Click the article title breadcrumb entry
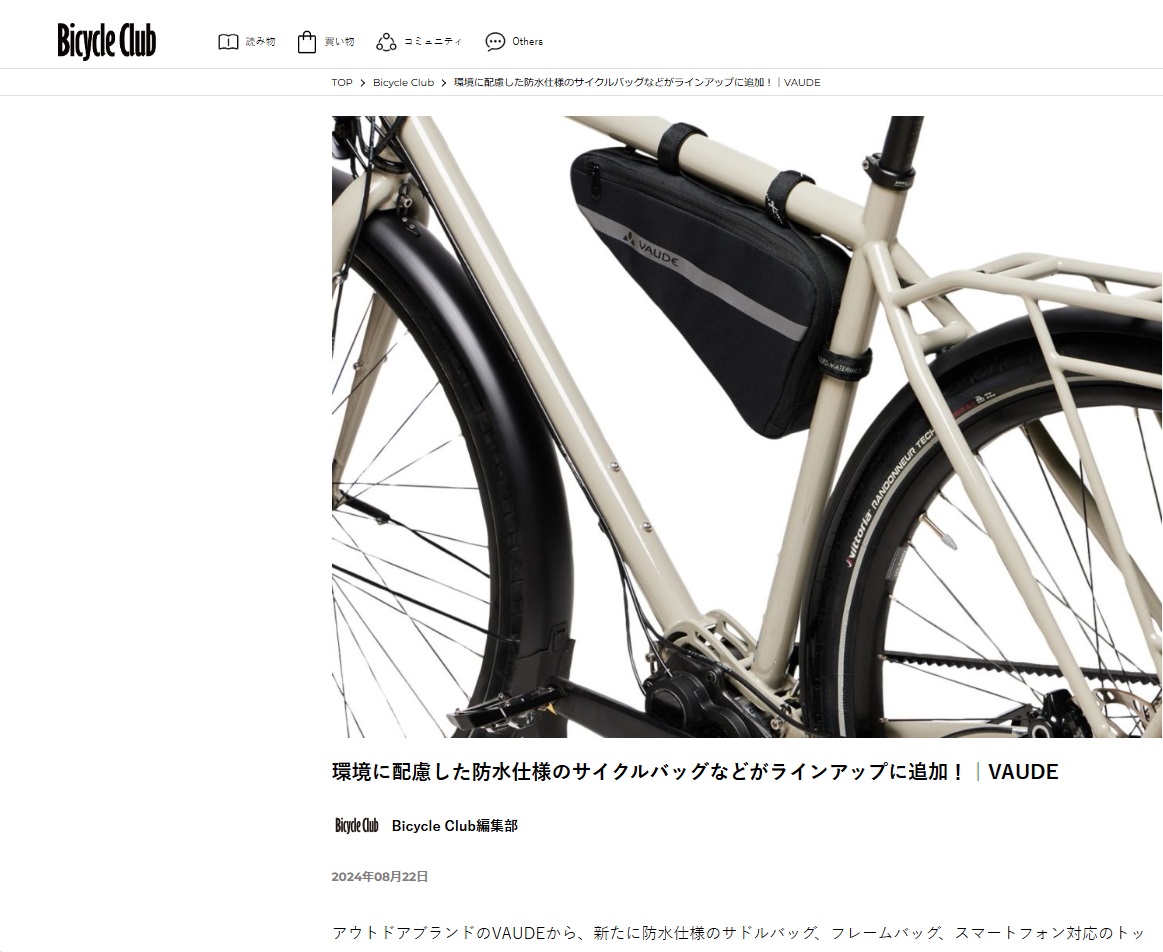This screenshot has height=952, width=1163. click(637, 82)
